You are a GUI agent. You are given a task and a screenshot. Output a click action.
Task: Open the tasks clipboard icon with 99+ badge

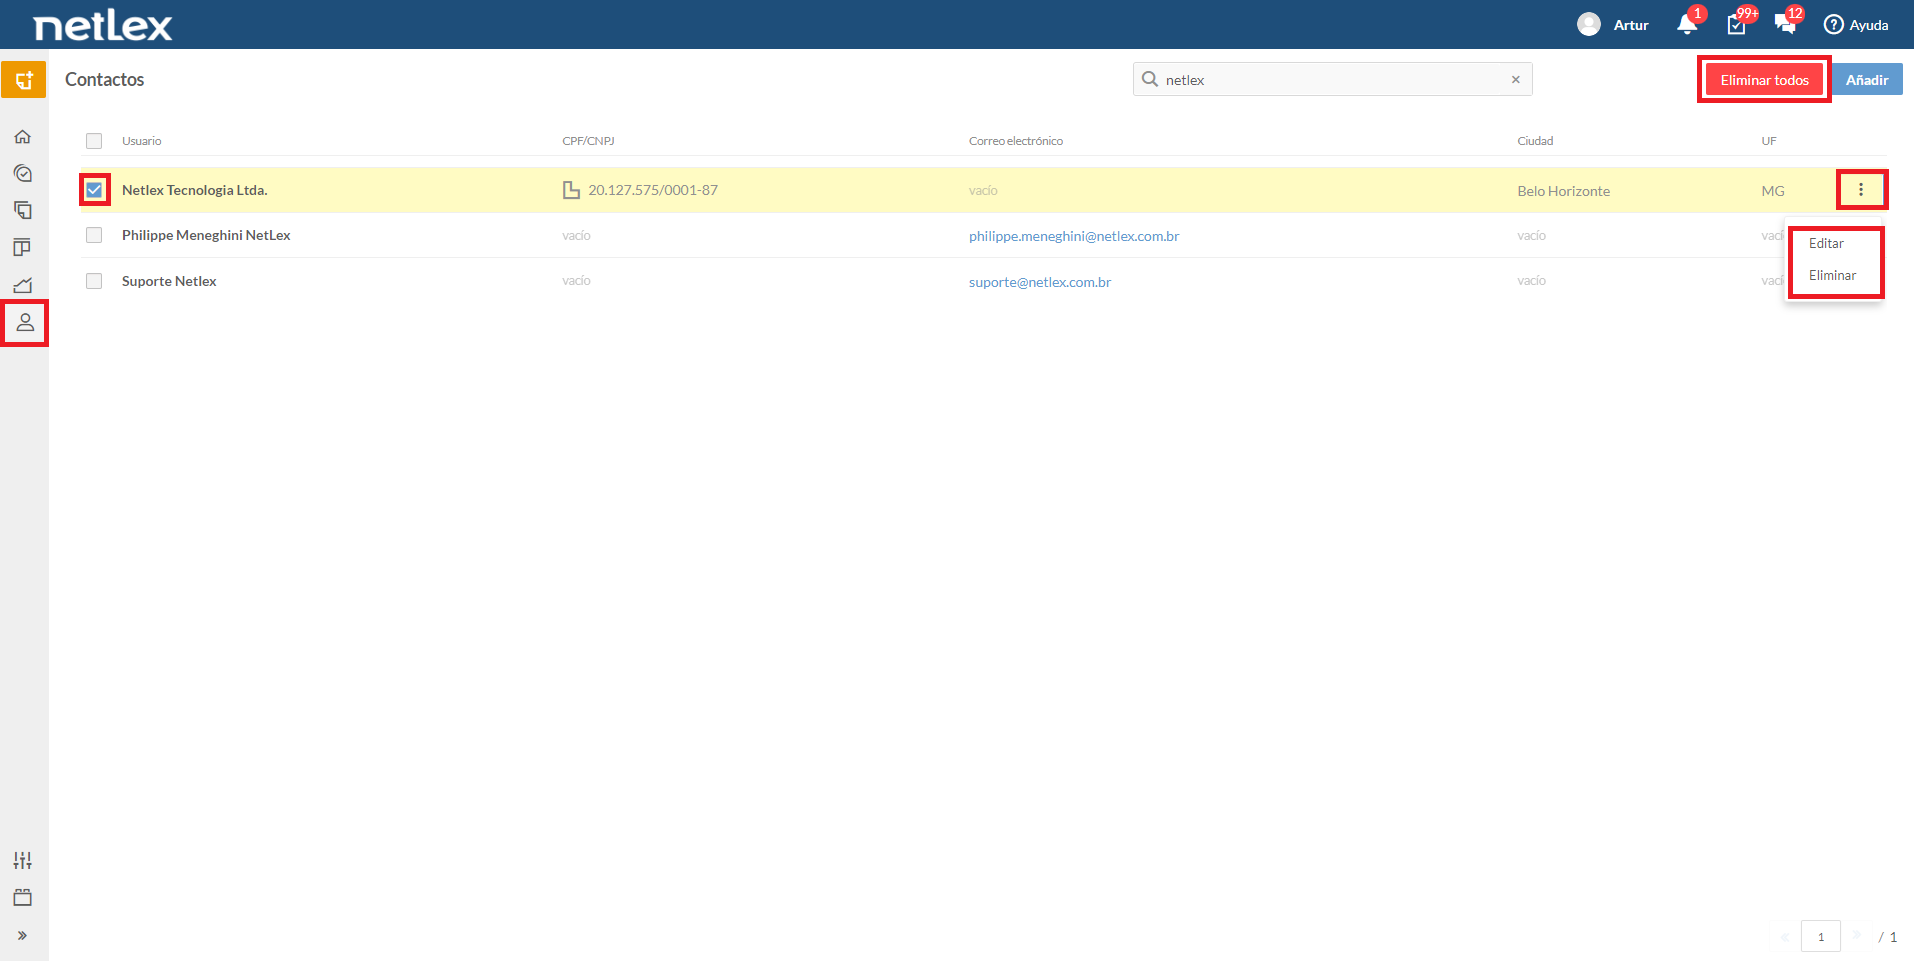tap(1737, 24)
